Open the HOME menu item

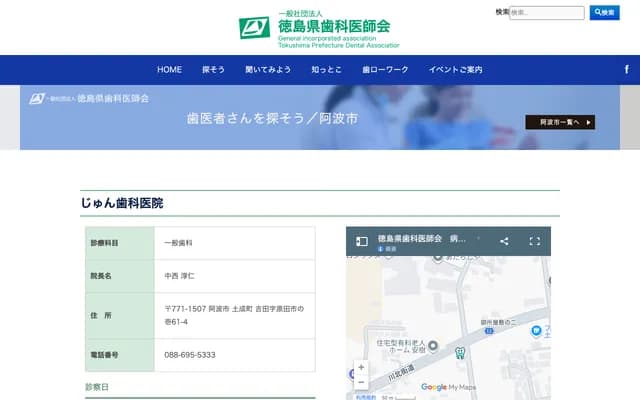tap(169, 70)
